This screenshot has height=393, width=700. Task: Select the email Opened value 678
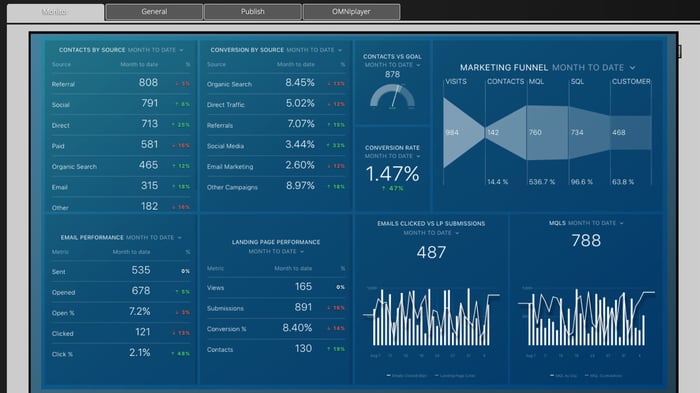141,291
